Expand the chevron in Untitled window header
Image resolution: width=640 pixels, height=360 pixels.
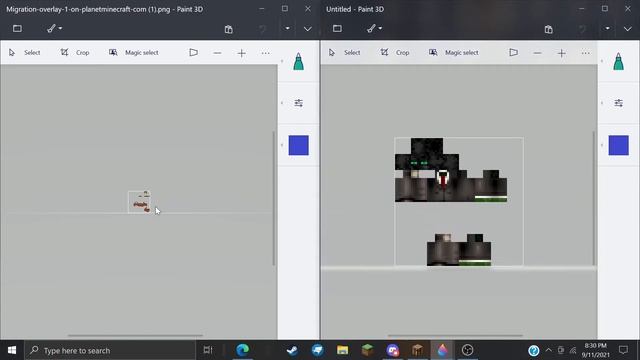(628, 29)
